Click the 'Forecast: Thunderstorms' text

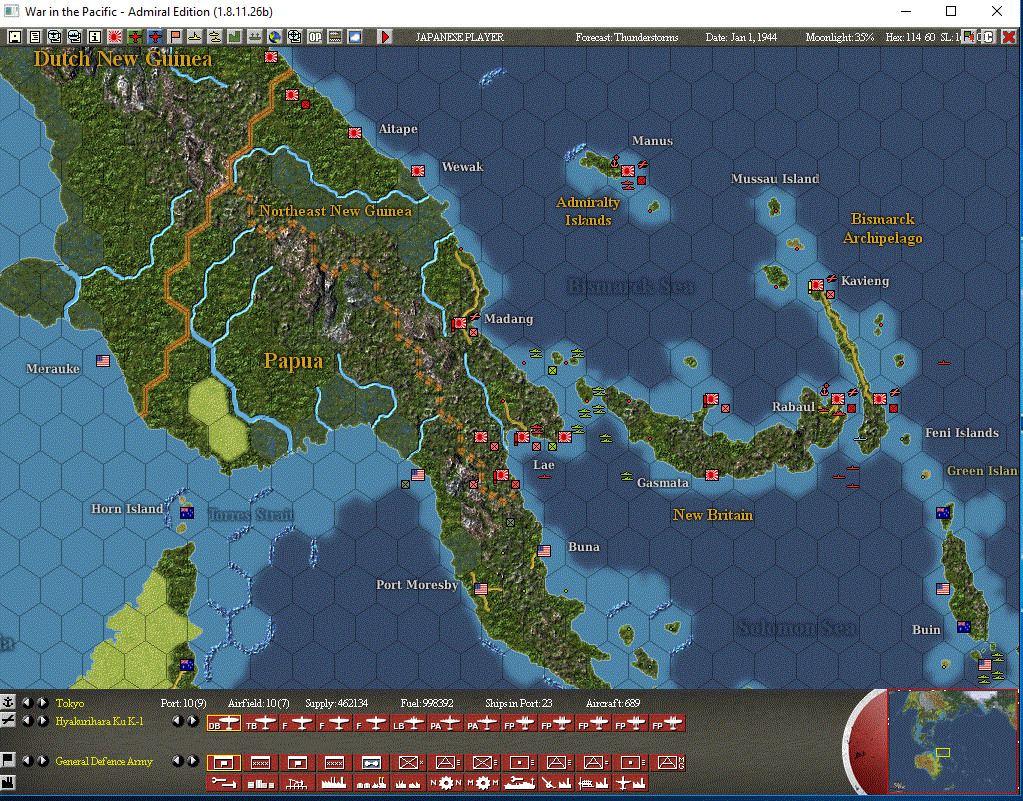tap(627, 37)
